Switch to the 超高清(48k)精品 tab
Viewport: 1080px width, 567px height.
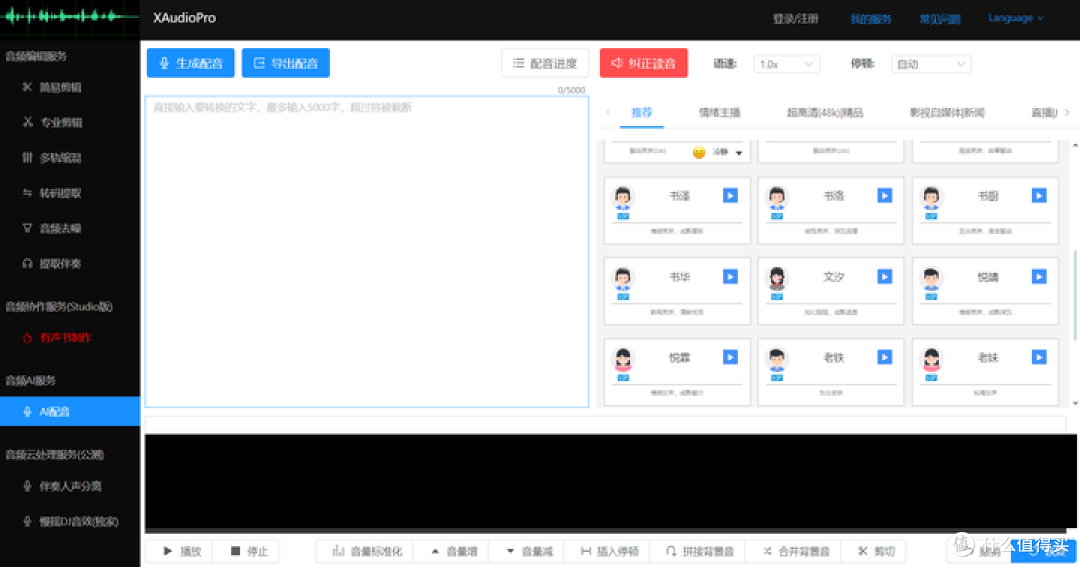point(824,112)
